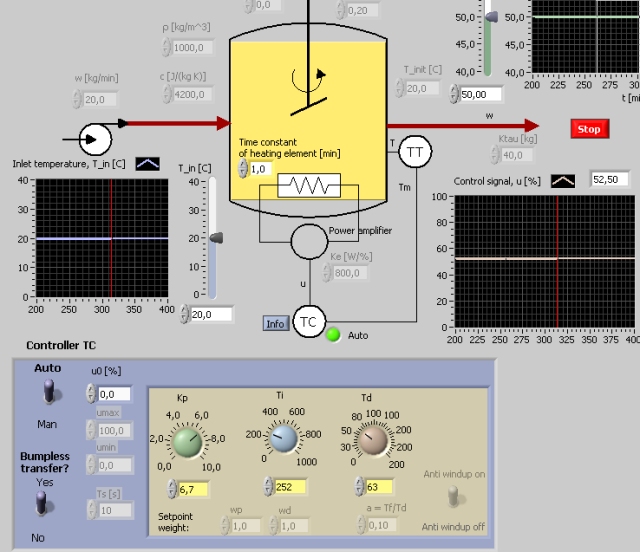
Task: Click the Ktau [kg] field showing 40,0
Action: [x=517, y=155]
